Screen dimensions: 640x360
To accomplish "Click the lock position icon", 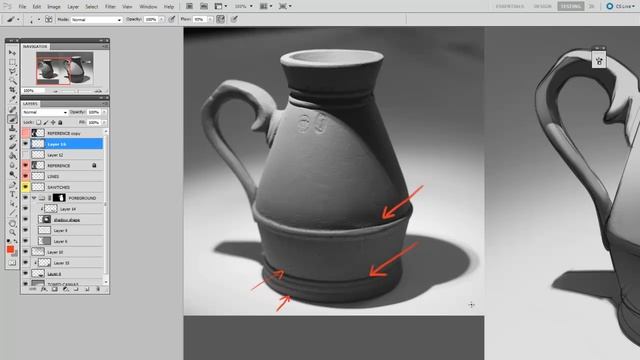I will pos(53,122).
